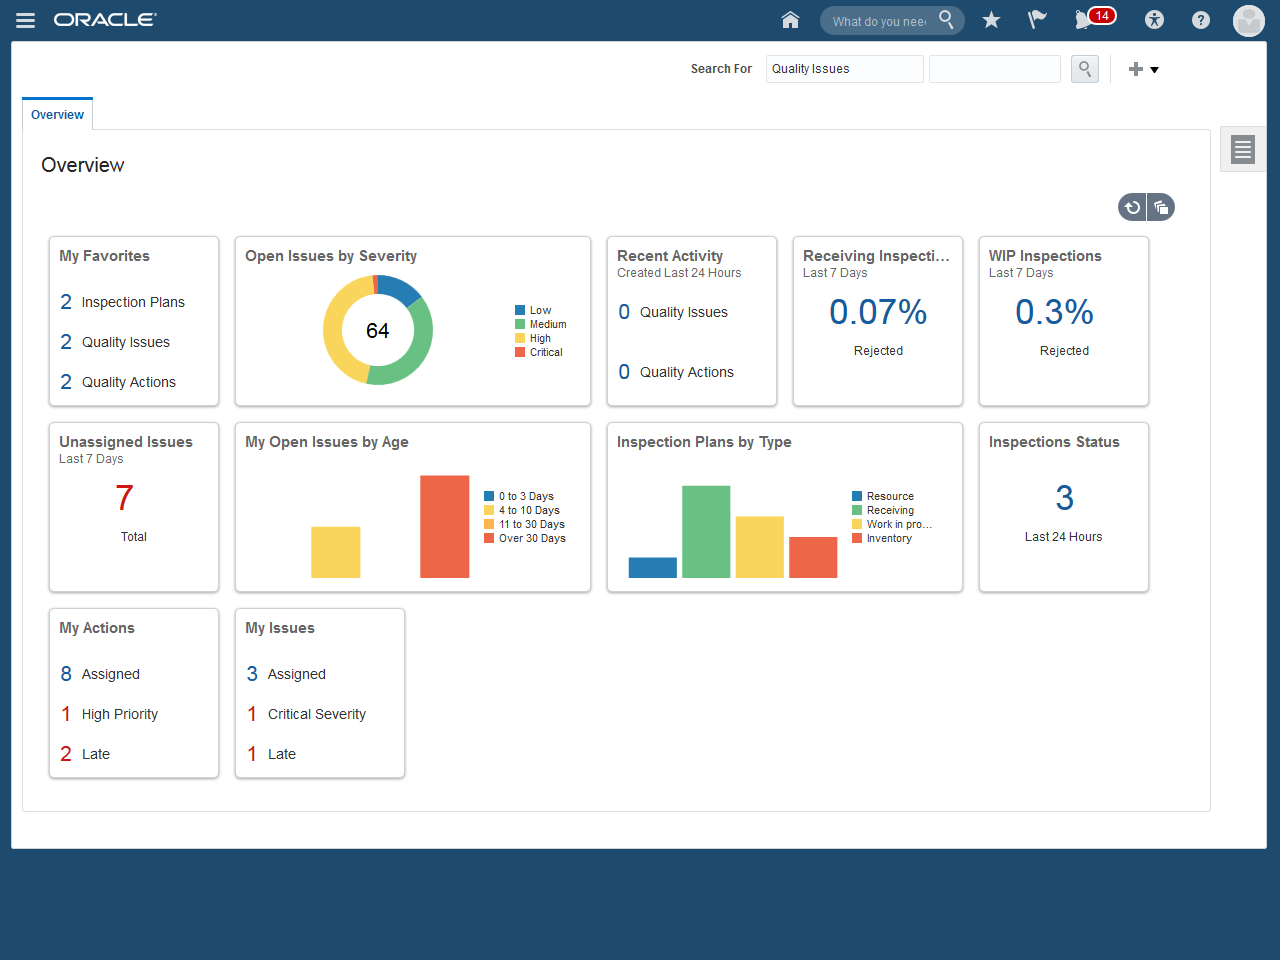Viewport: 1280px width, 960px height.
Task: Click the 0 to 3 Days legend item
Action: tap(519, 496)
